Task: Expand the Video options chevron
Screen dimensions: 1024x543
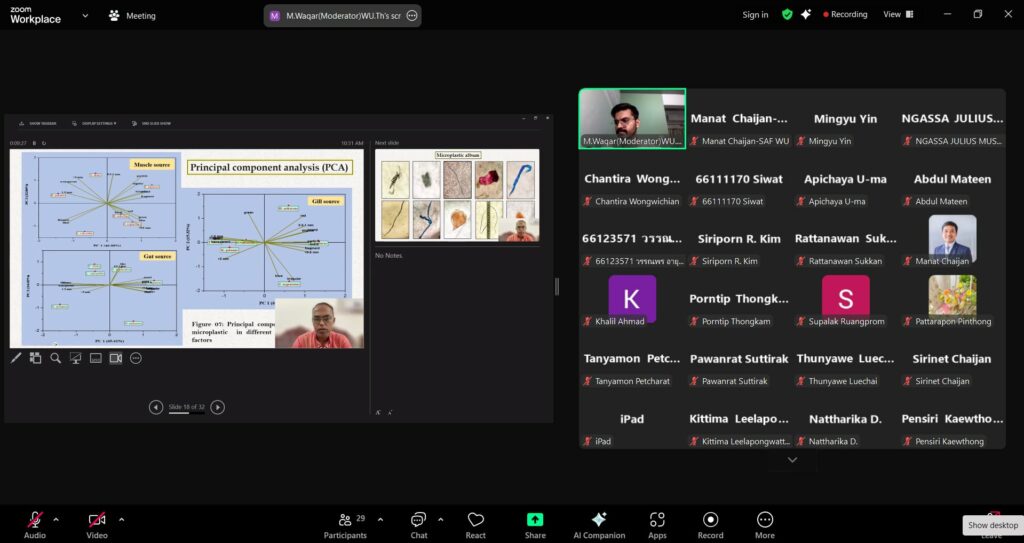Action: pos(121,519)
